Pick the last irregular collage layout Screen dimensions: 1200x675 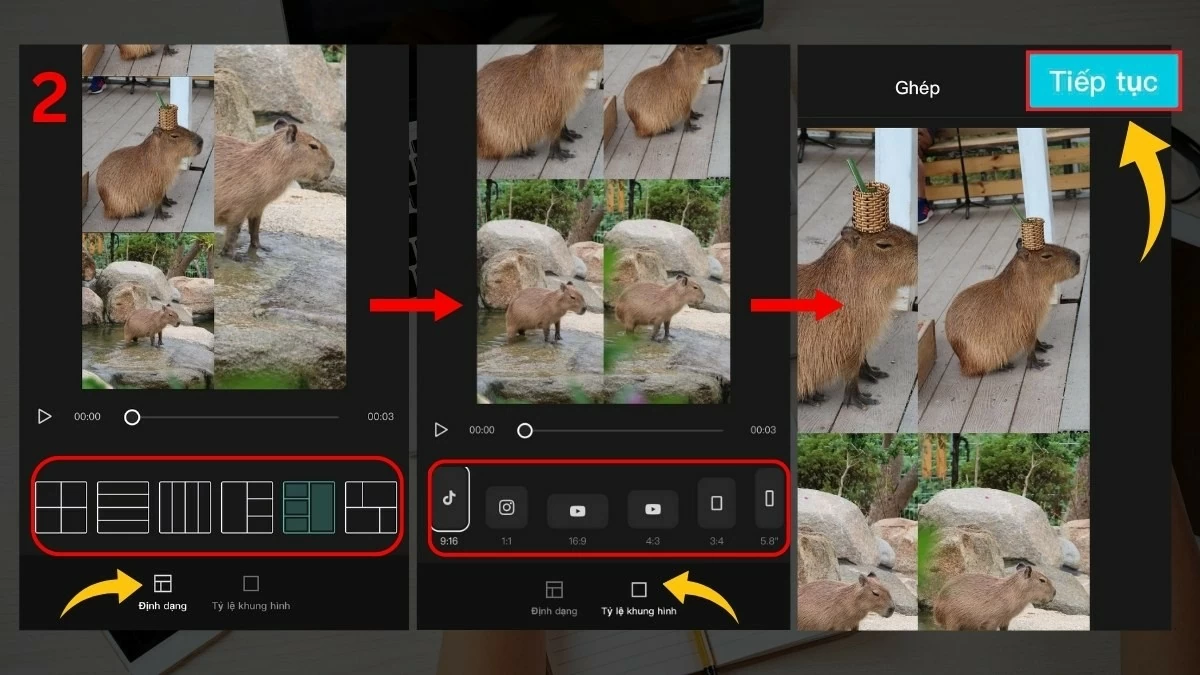point(371,507)
